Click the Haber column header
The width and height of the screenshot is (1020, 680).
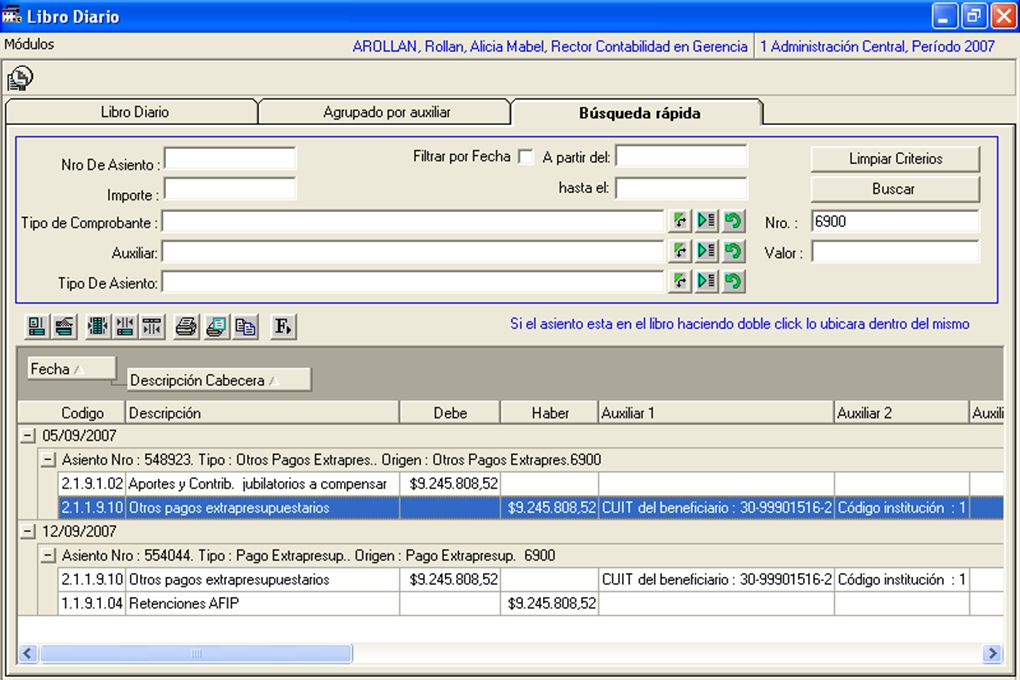[550, 413]
